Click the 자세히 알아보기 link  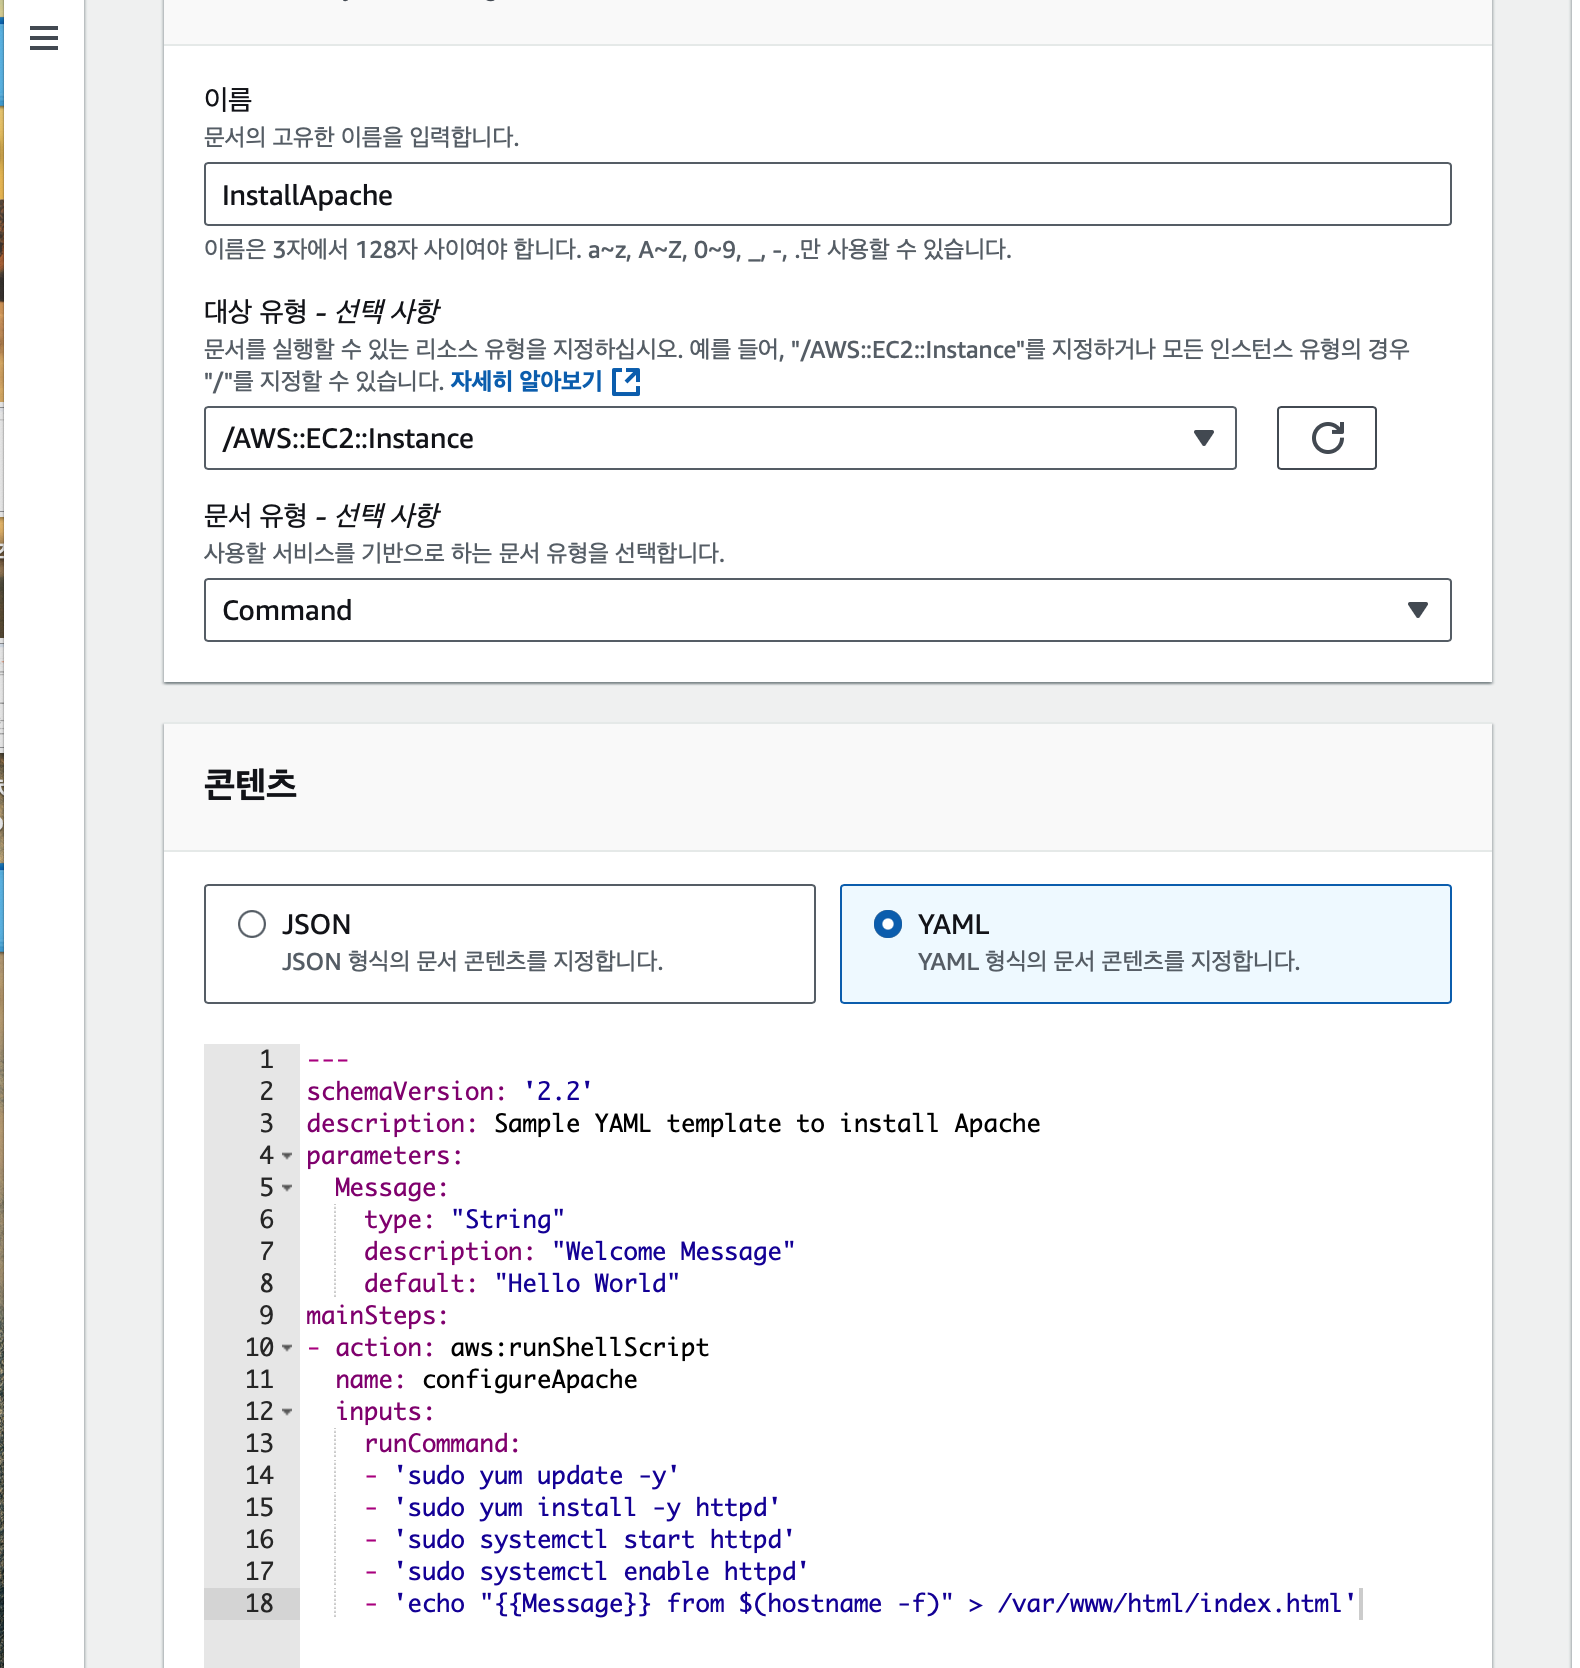point(526,381)
